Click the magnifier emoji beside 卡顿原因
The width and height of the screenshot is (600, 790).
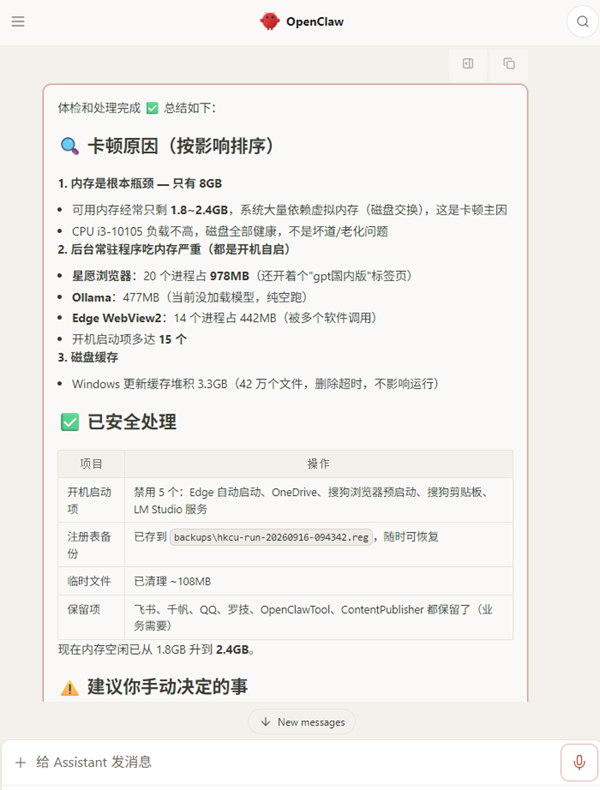point(70,147)
